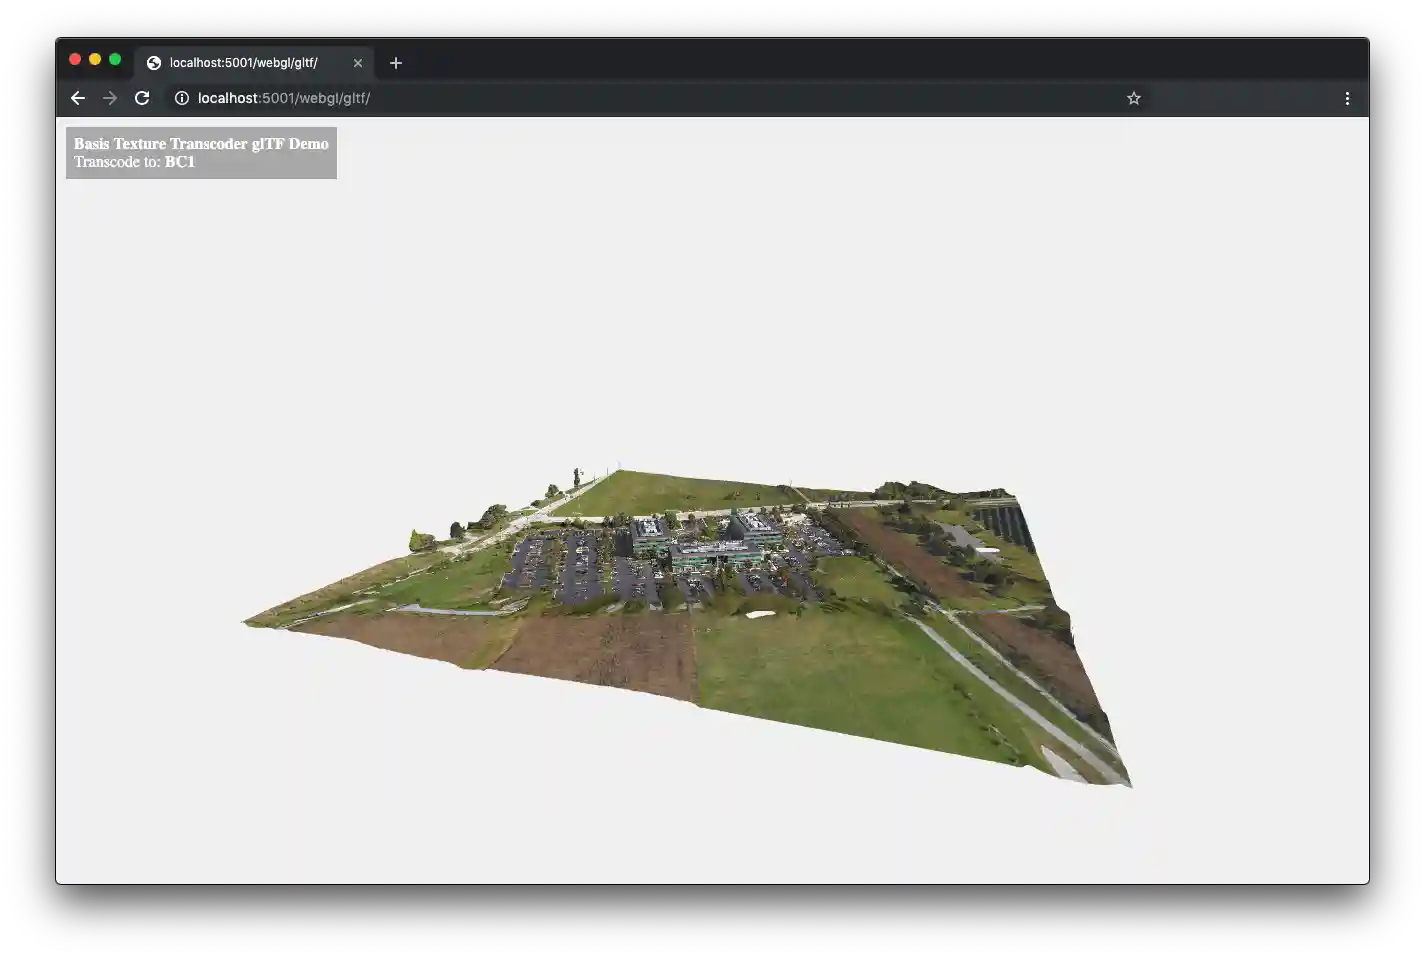Open the site information info icon

(181, 97)
